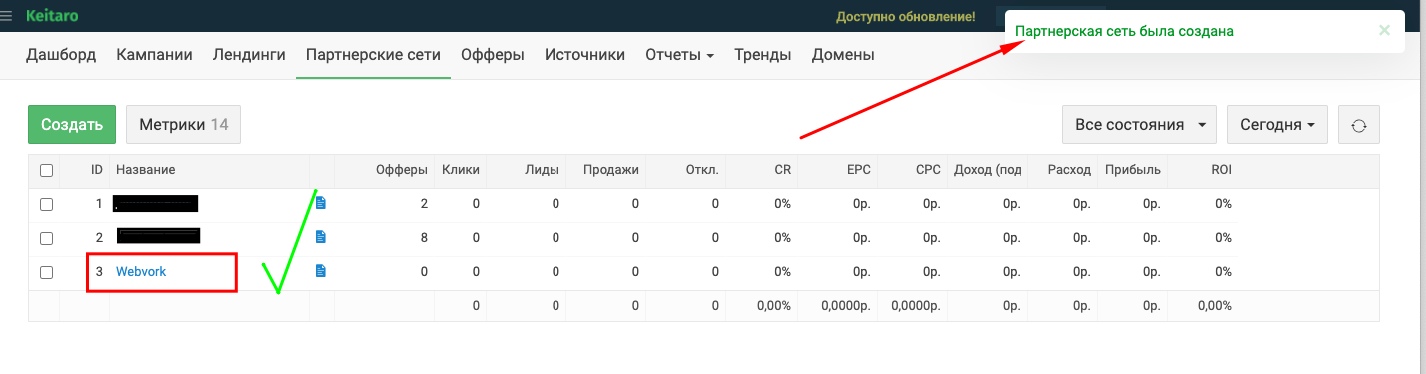Screen dimensions: 1426x374
Task: Tick the checkbox for the Webvork row
Action: (x=46, y=272)
